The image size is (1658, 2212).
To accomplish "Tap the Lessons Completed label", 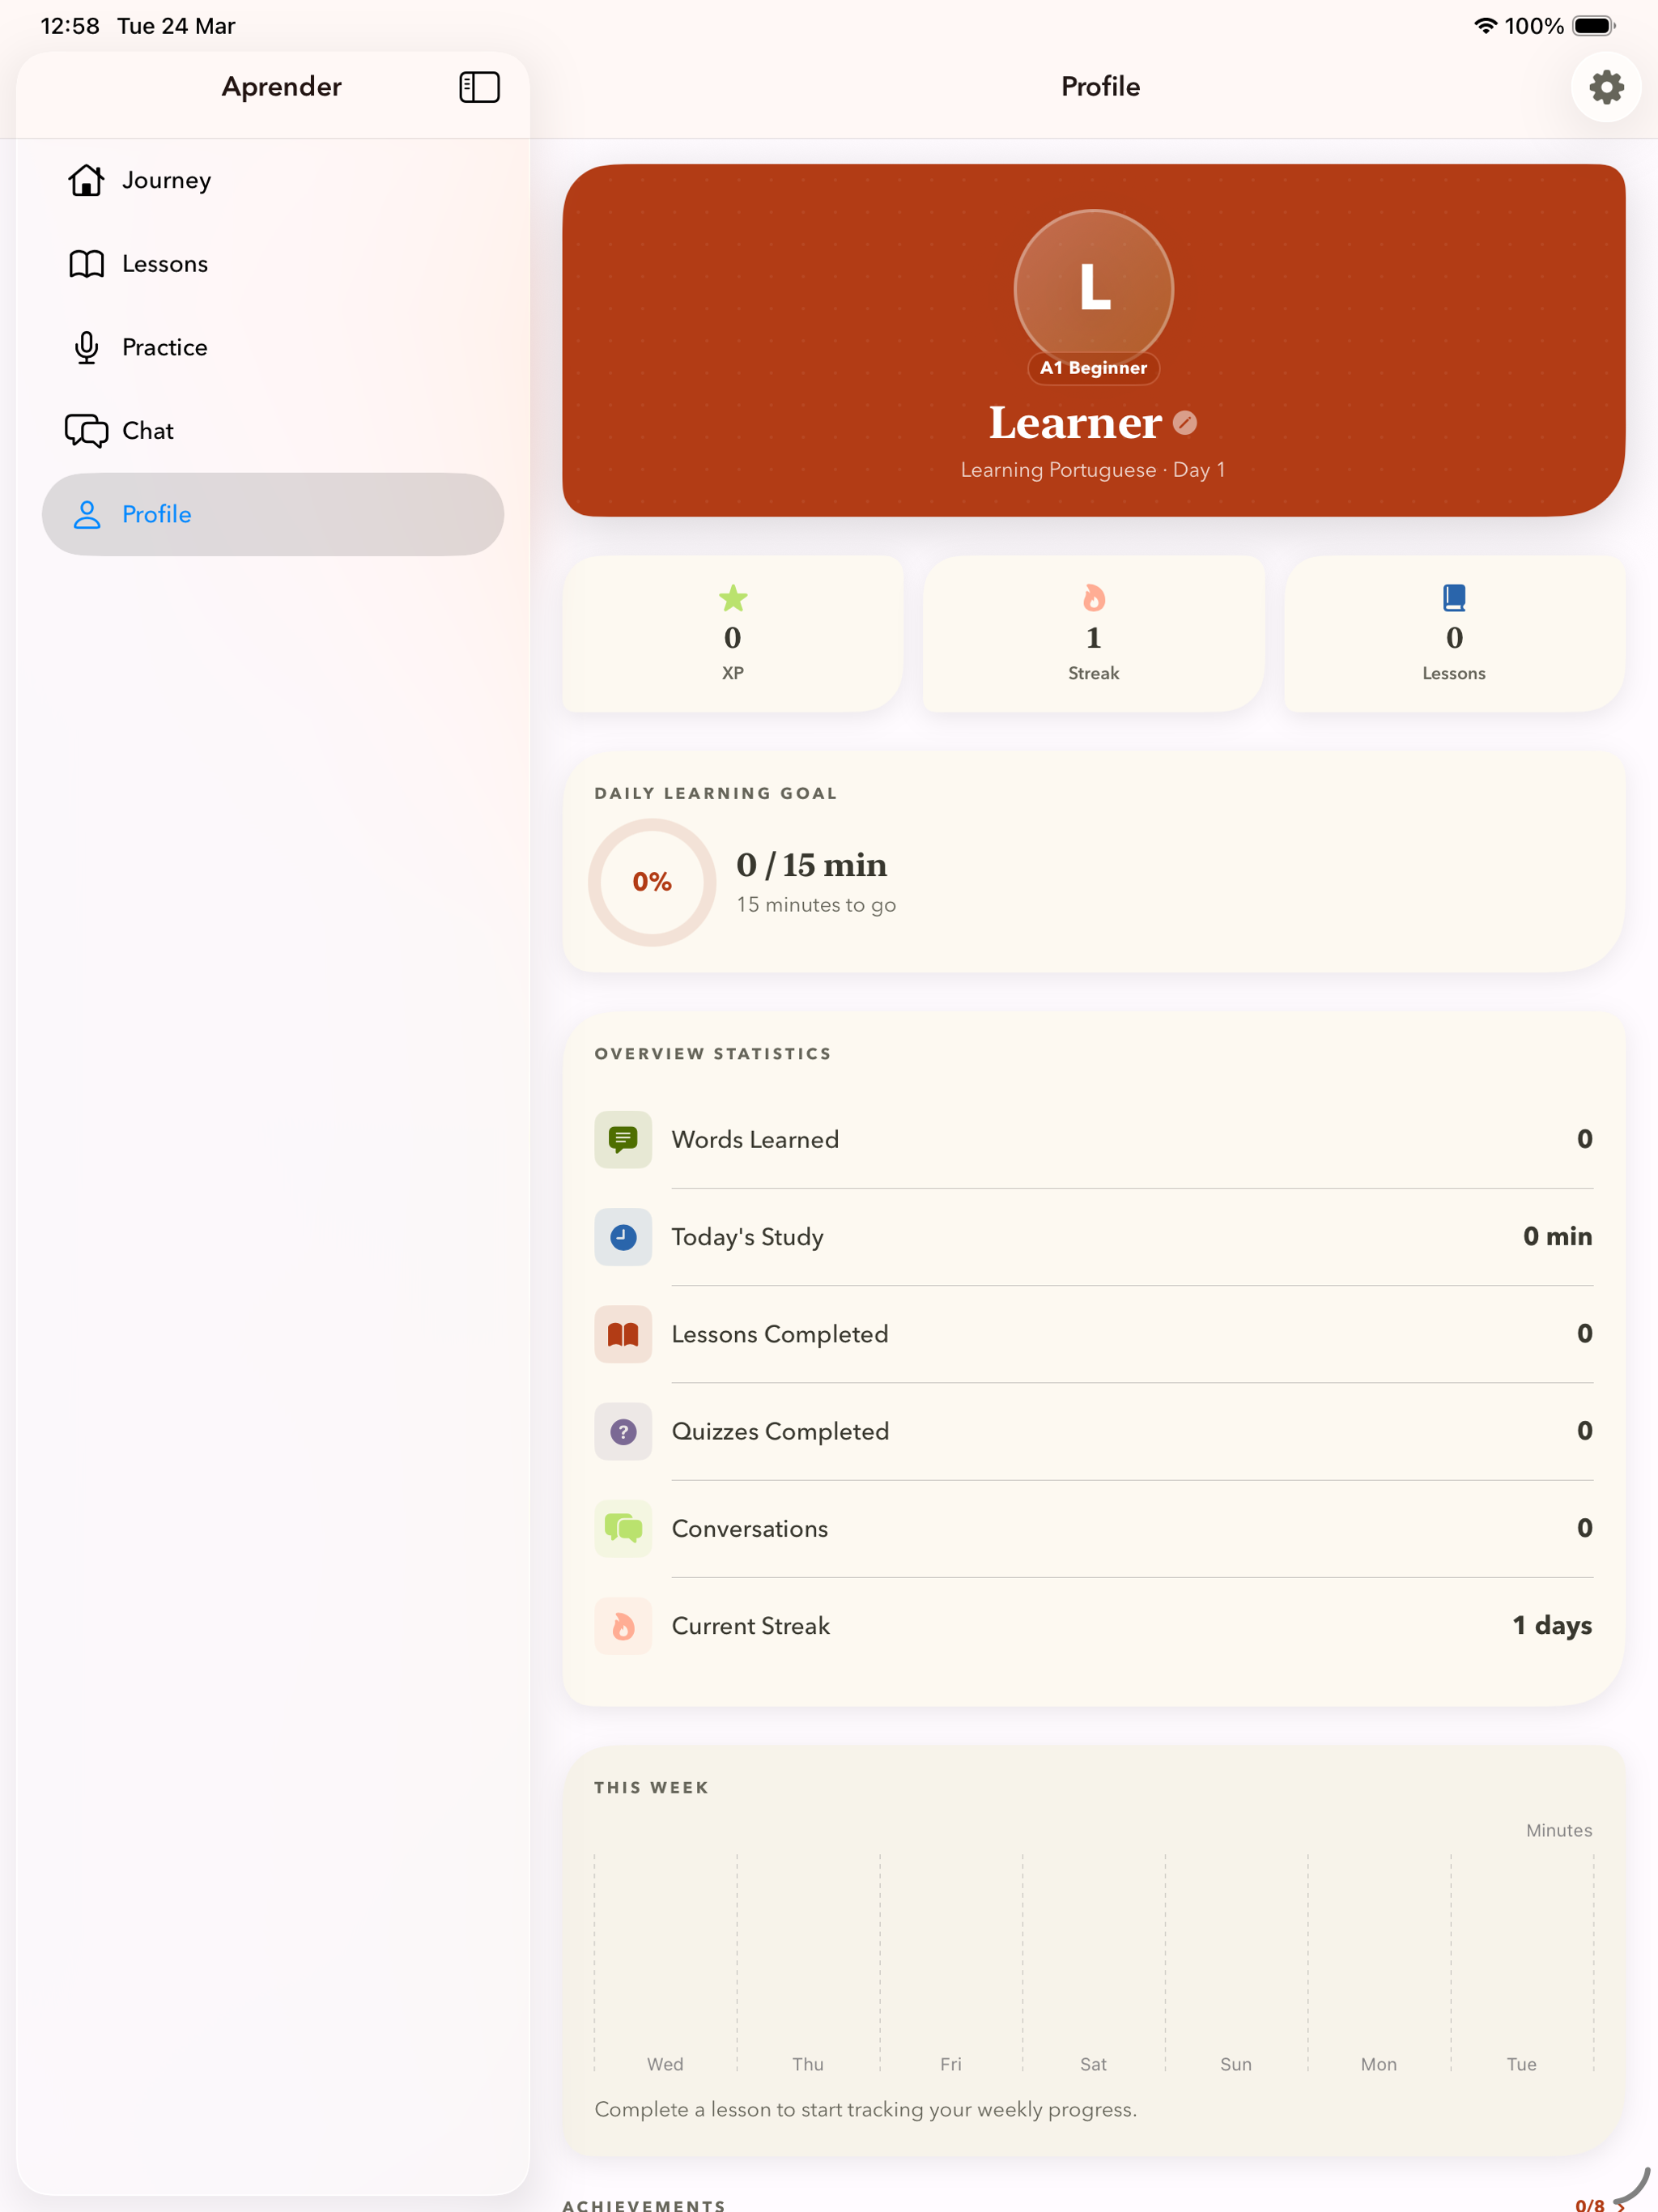I will point(780,1335).
